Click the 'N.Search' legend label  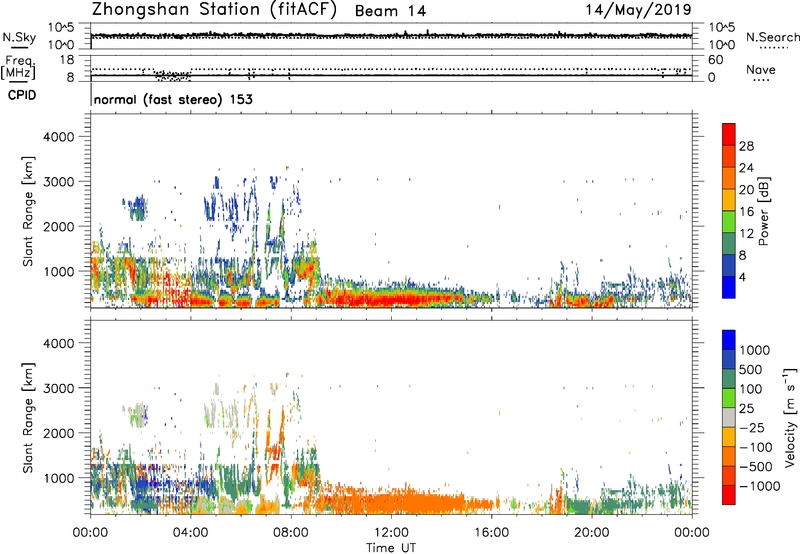click(x=773, y=37)
